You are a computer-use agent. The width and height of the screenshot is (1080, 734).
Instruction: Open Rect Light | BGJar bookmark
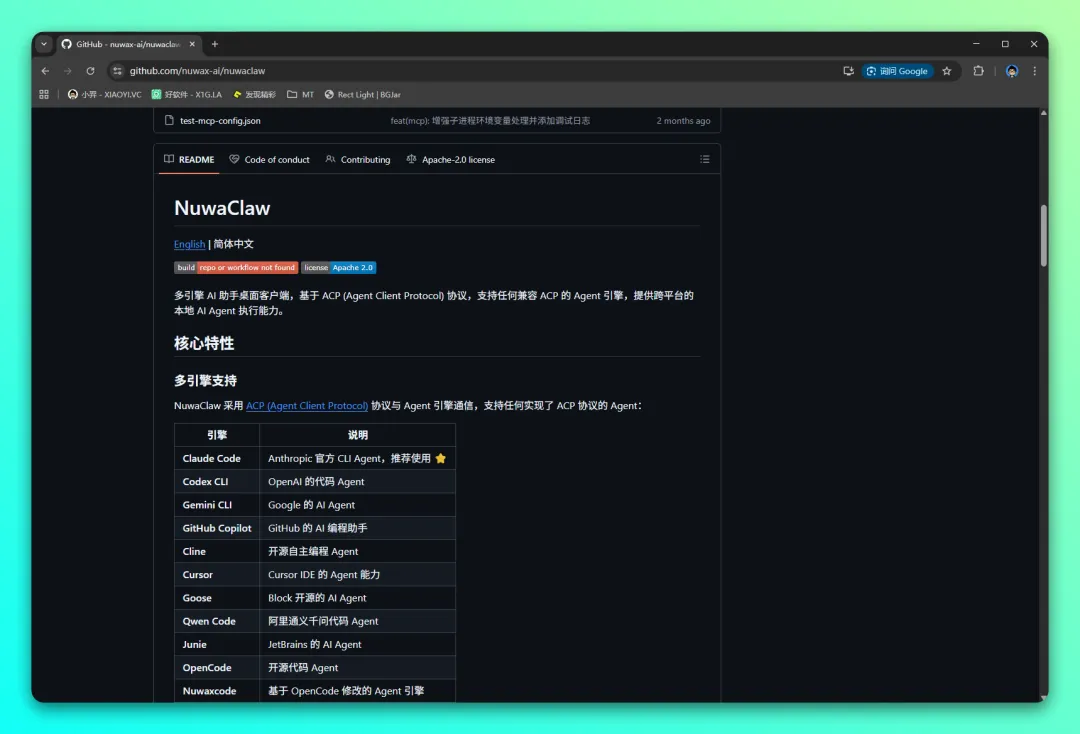[x=362, y=94]
